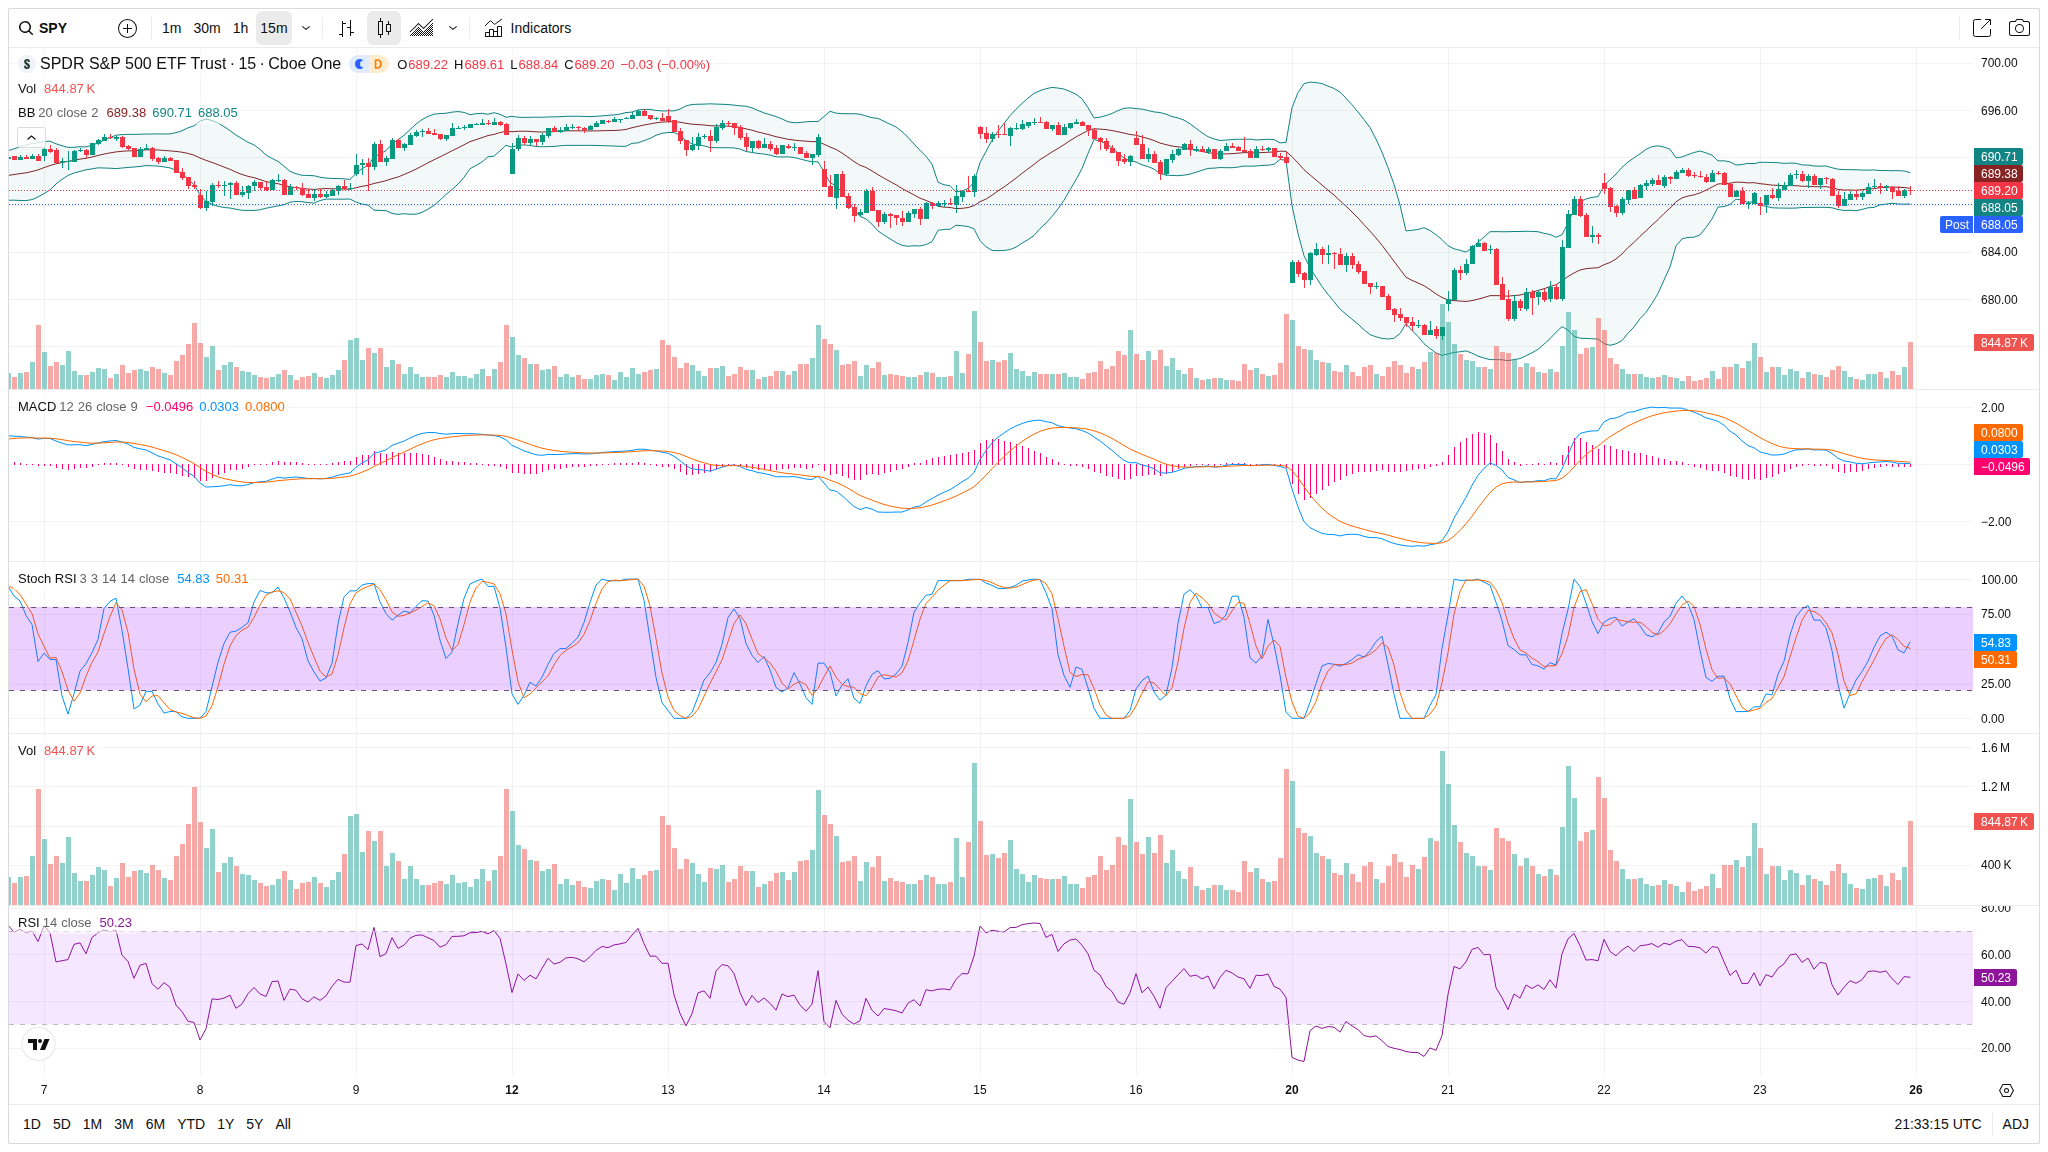
Task: Click the SPY symbol search icon
Action: (x=26, y=28)
